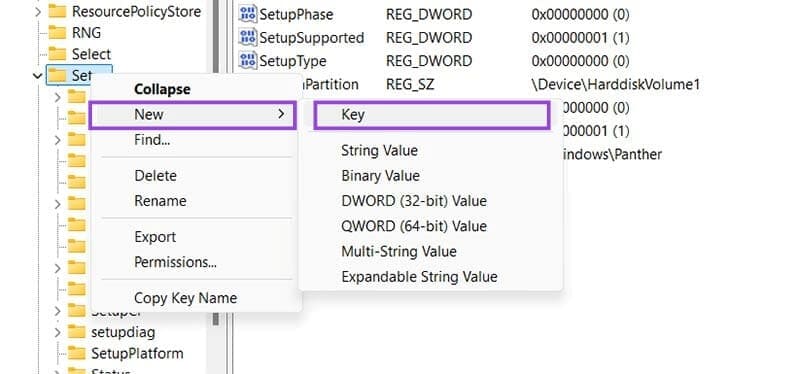The width and height of the screenshot is (800, 374).
Task: Expand the setupdiag key chevron
Action: 57,333
